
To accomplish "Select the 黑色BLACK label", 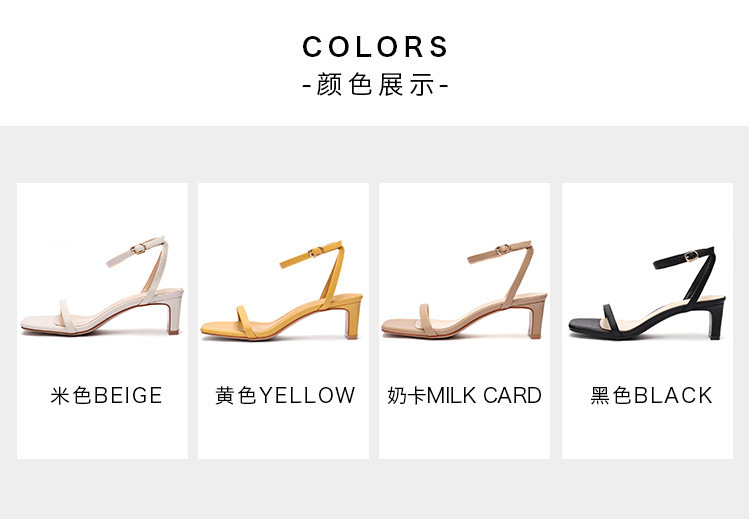I will (651, 396).
